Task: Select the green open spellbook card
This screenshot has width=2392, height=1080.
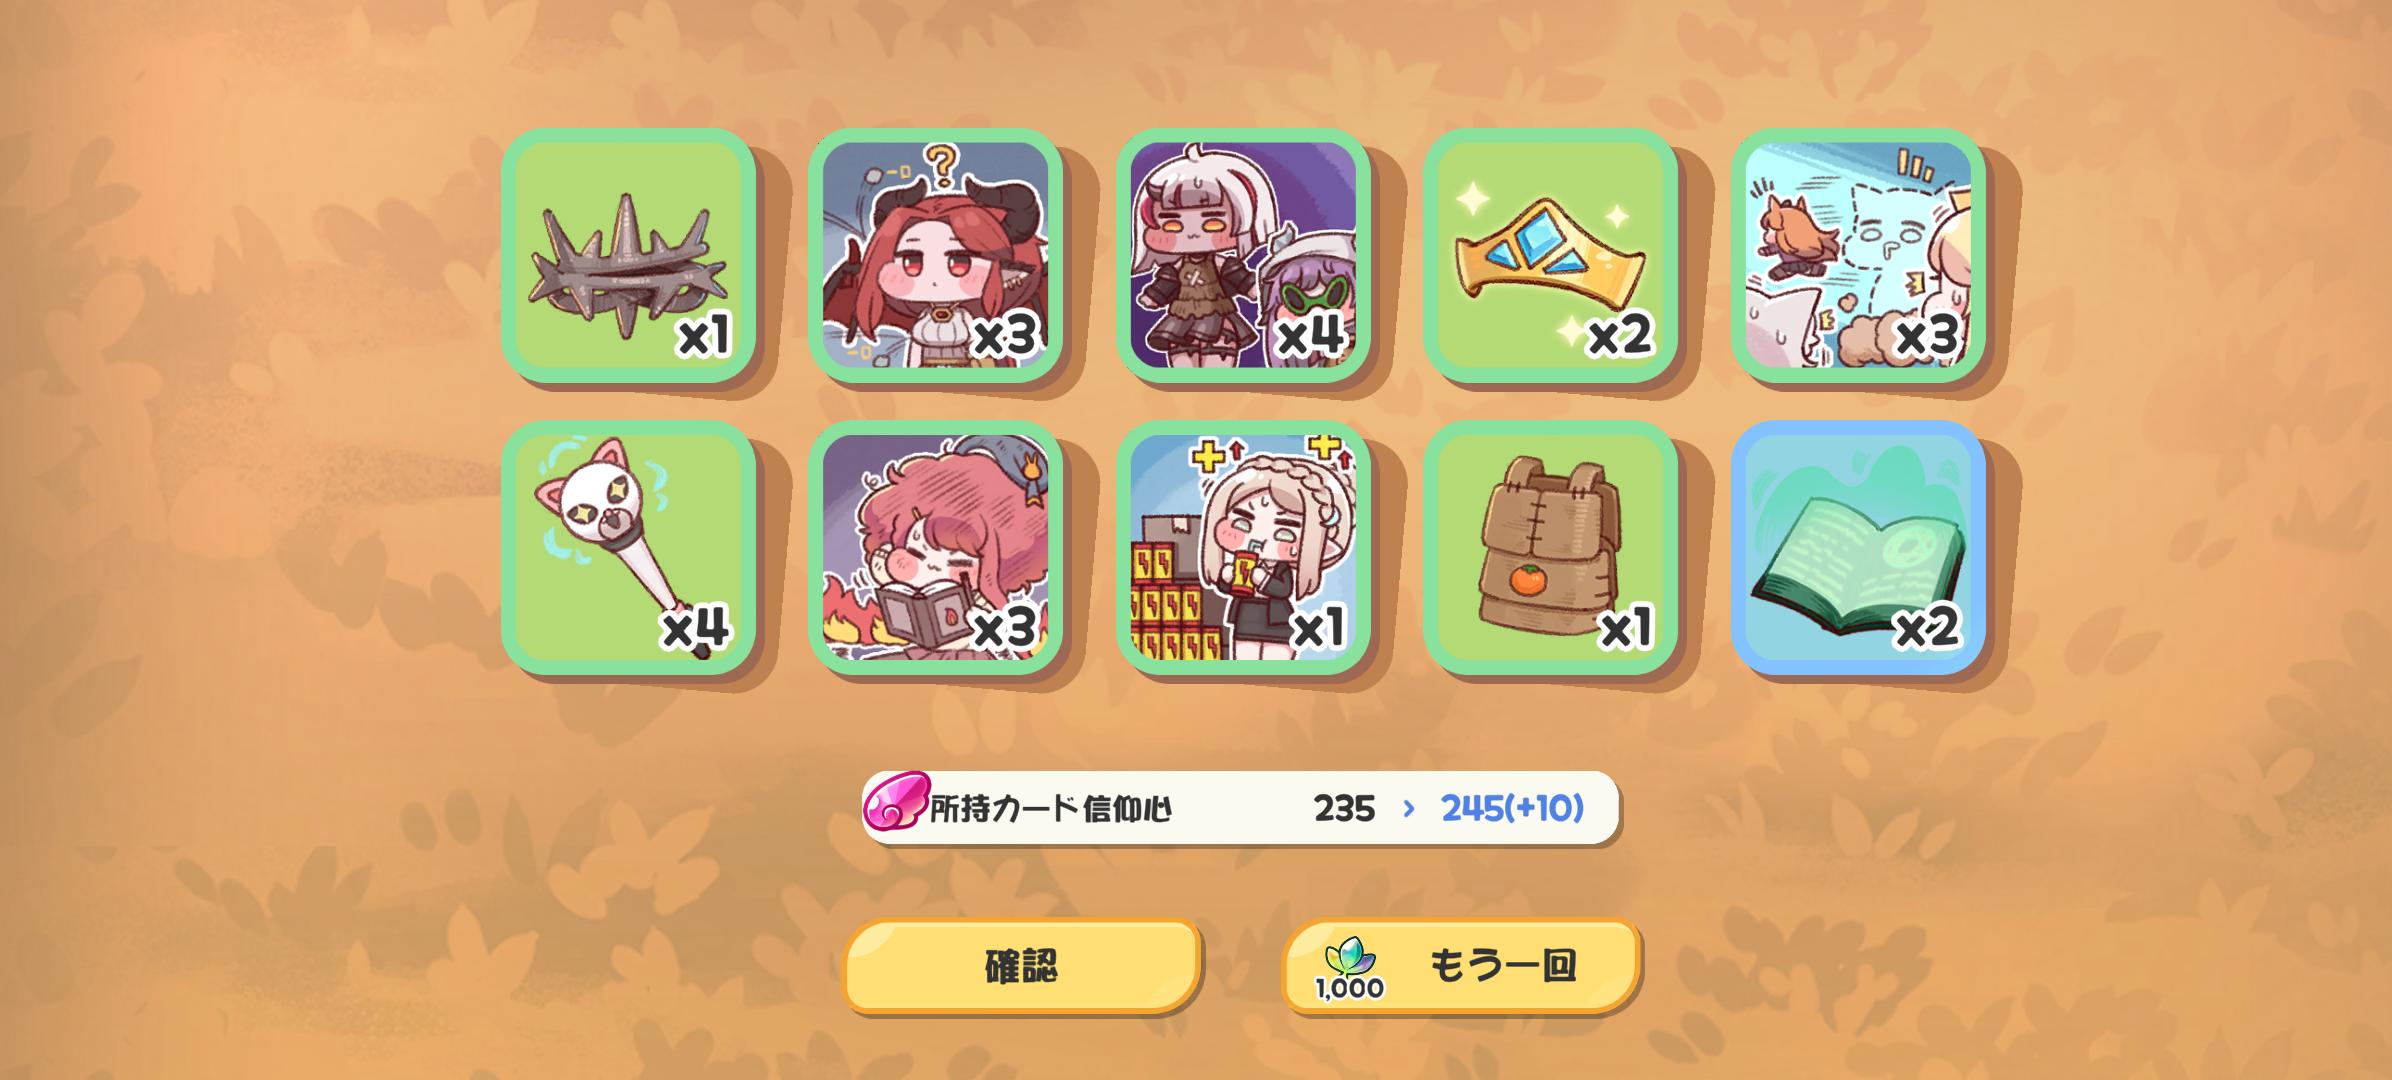Action: pos(1858,547)
